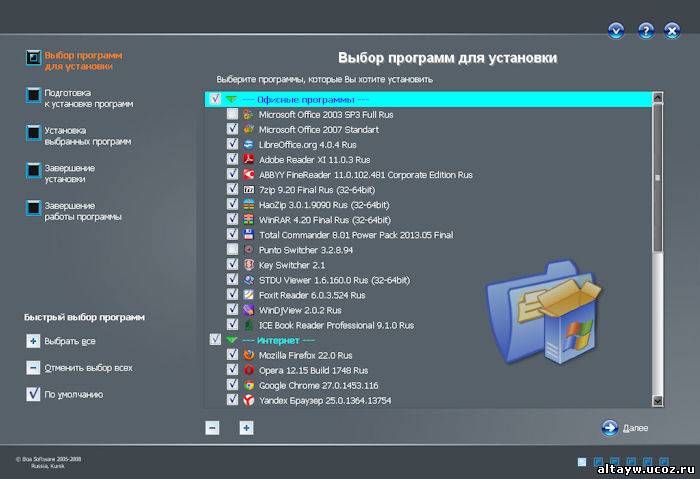Click the Mozilla Firefox icon
The image size is (700, 479).
coord(248,355)
